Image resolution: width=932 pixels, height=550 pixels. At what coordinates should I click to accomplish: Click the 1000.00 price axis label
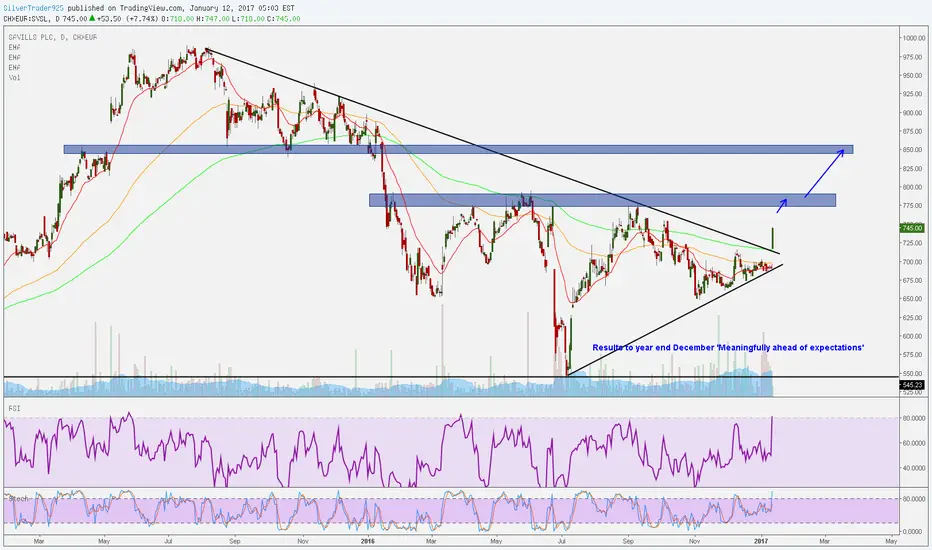point(912,38)
